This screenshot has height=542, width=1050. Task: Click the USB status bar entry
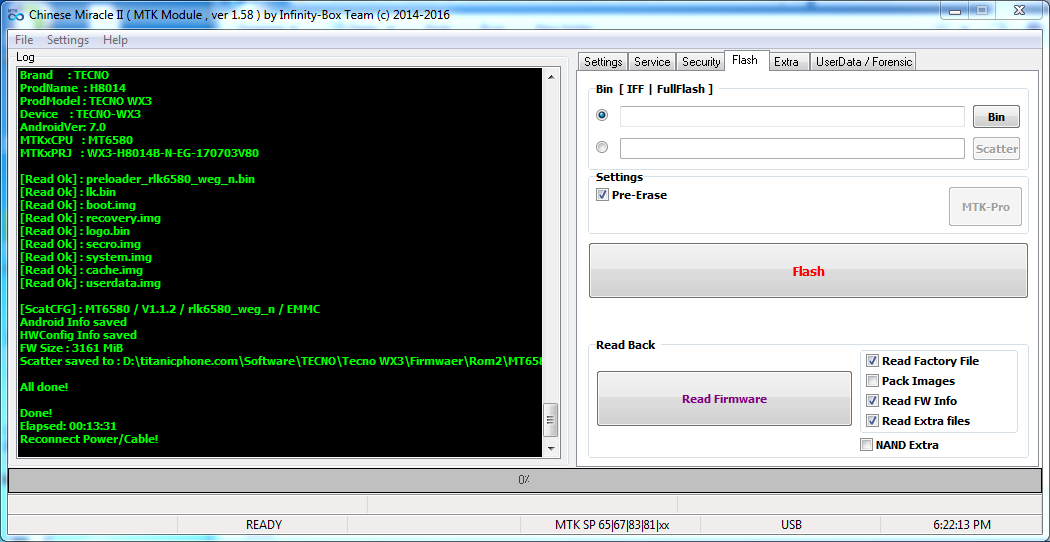point(791,525)
